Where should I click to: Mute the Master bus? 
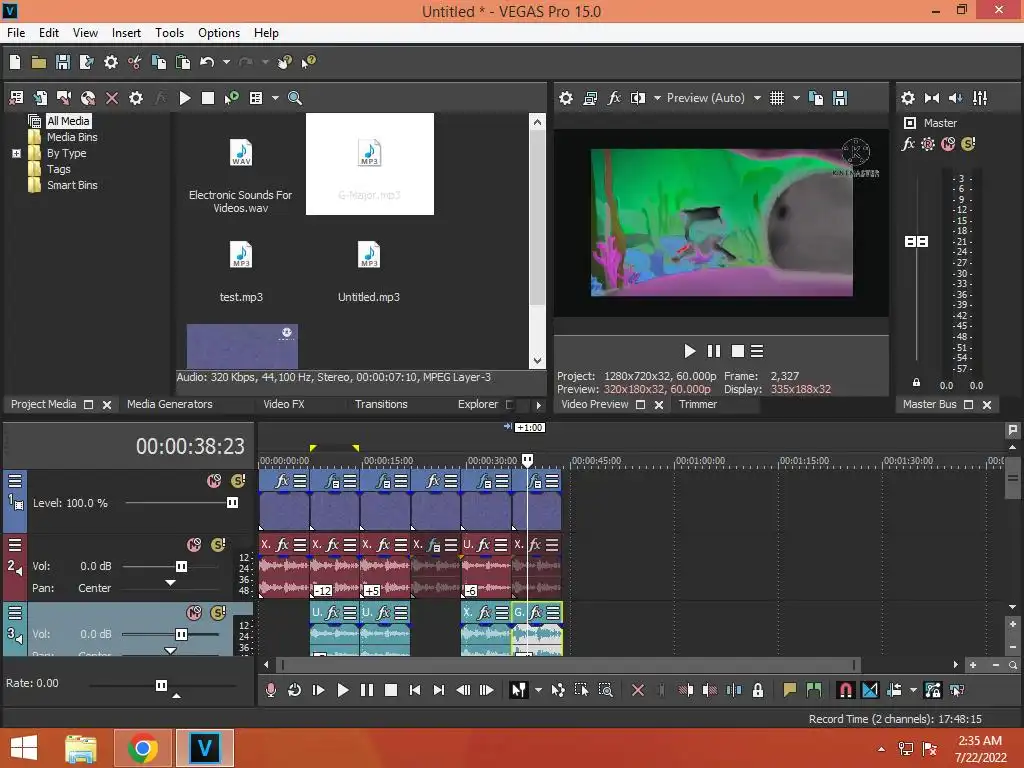pyautogui.click(x=948, y=144)
